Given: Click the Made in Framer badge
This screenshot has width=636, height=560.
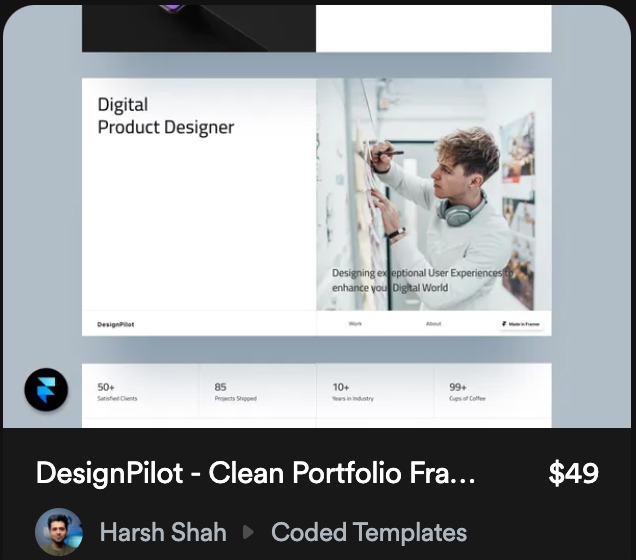Looking at the screenshot, I should coord(521,324).
